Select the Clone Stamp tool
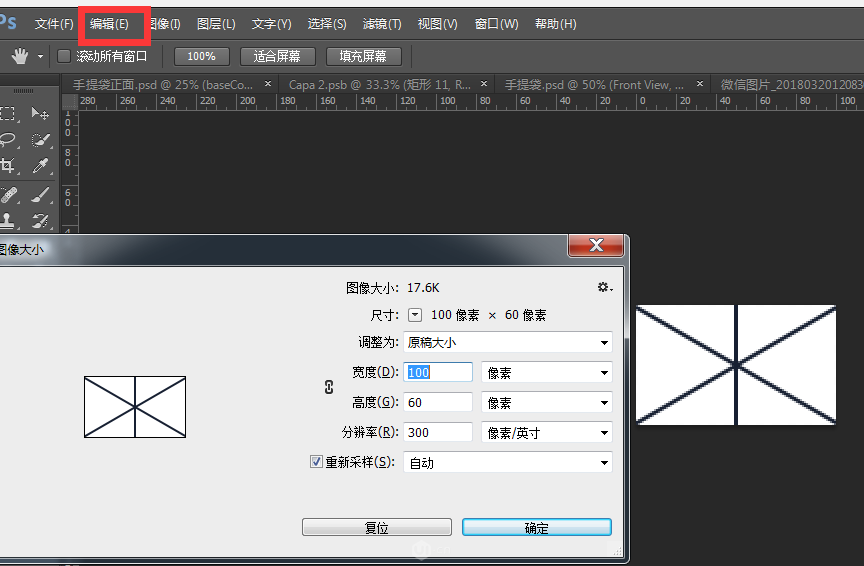This screenshot has height=566, width=864. click(x=7, y=220)
